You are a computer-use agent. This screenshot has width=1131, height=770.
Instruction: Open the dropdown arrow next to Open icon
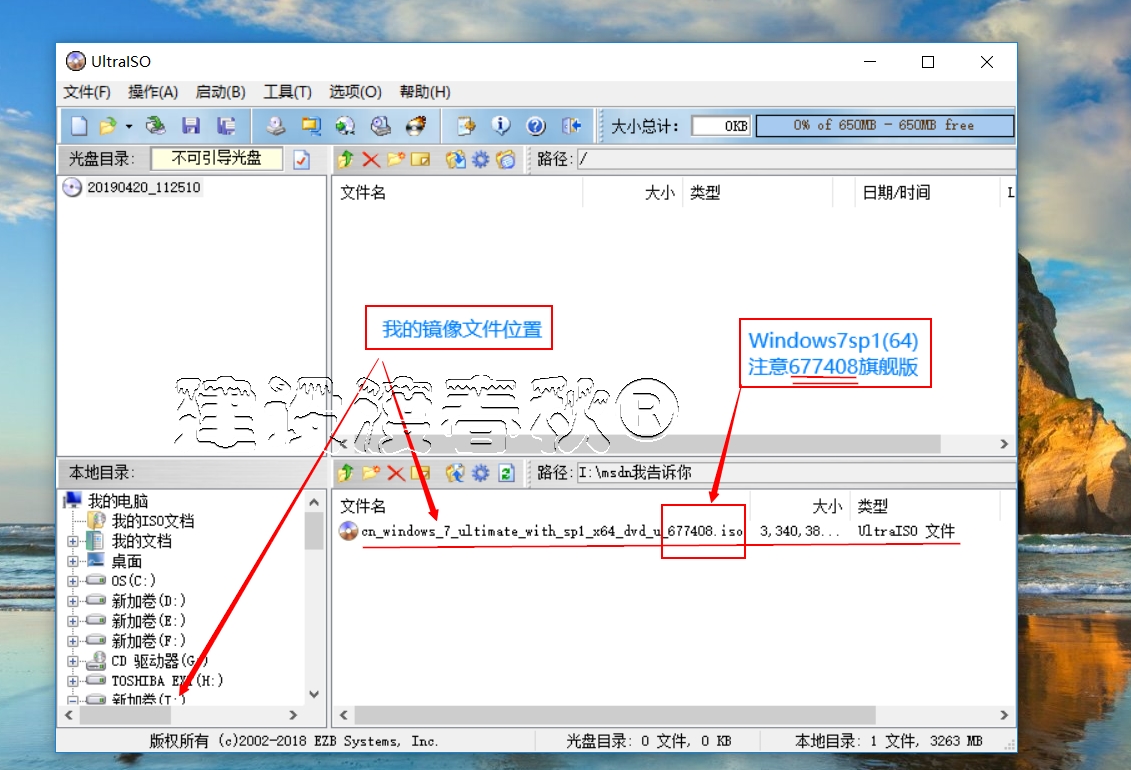click(131, 126)
